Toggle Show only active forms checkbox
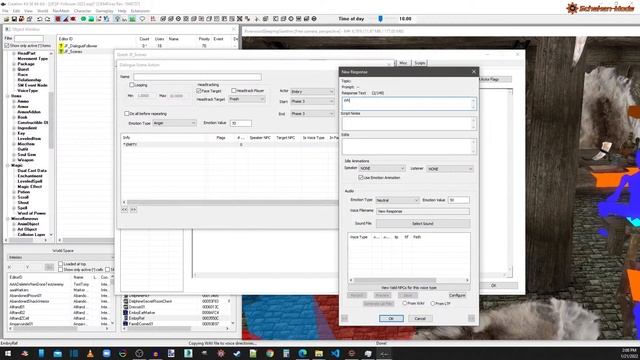The image size is (640, 360). point(7,46)
